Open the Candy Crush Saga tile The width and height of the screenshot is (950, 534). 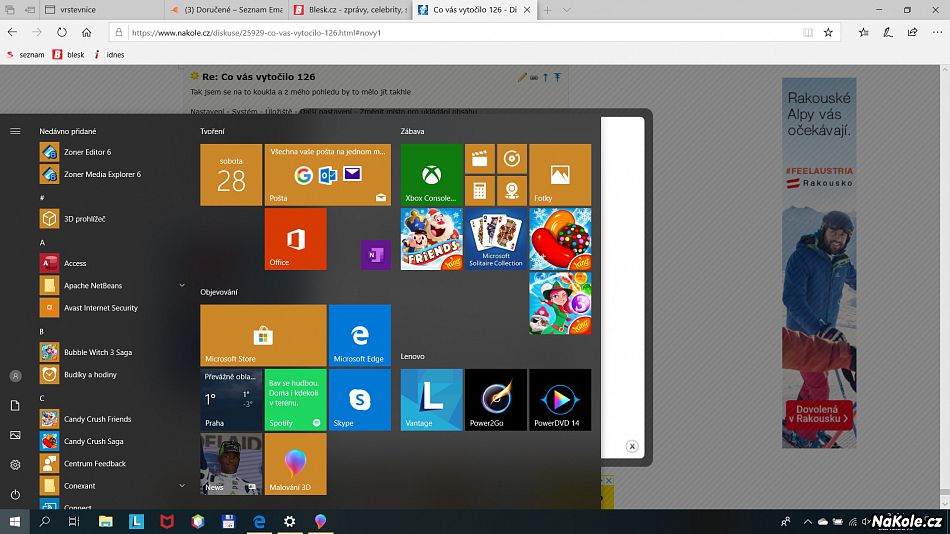[x=560, y=239]
